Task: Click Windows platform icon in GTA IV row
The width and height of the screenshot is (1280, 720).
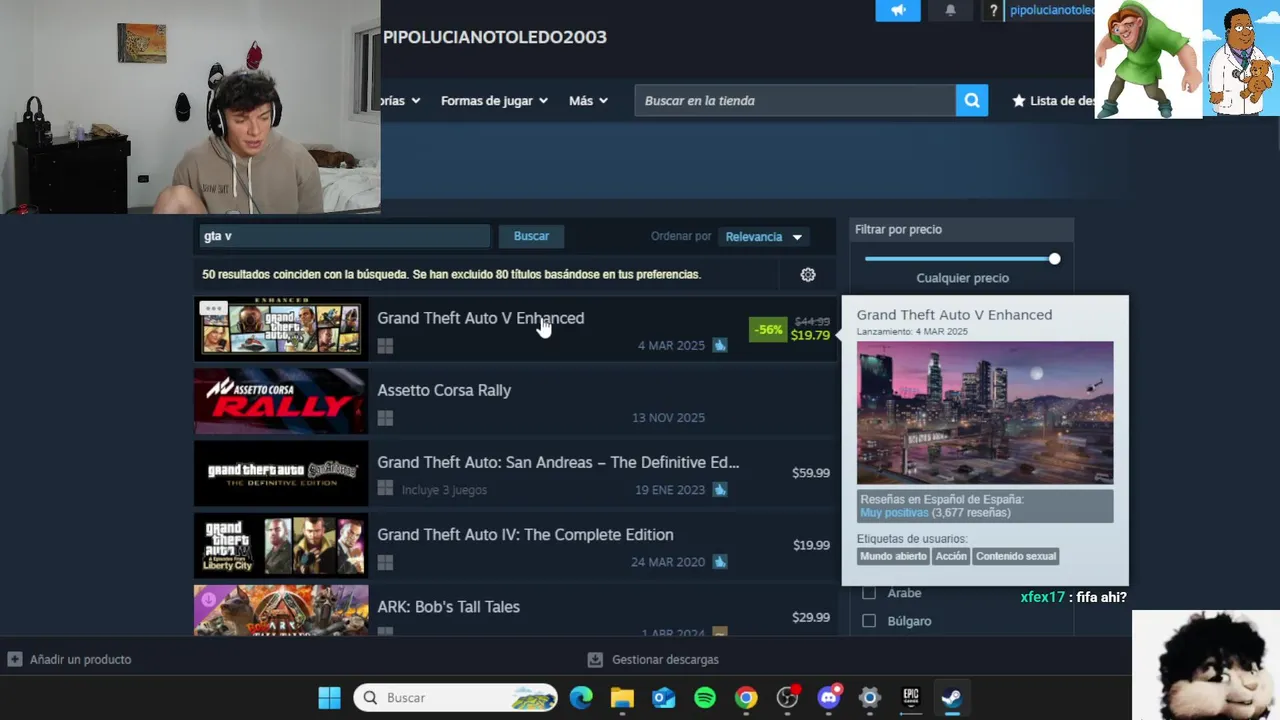Action: [385, 562]
